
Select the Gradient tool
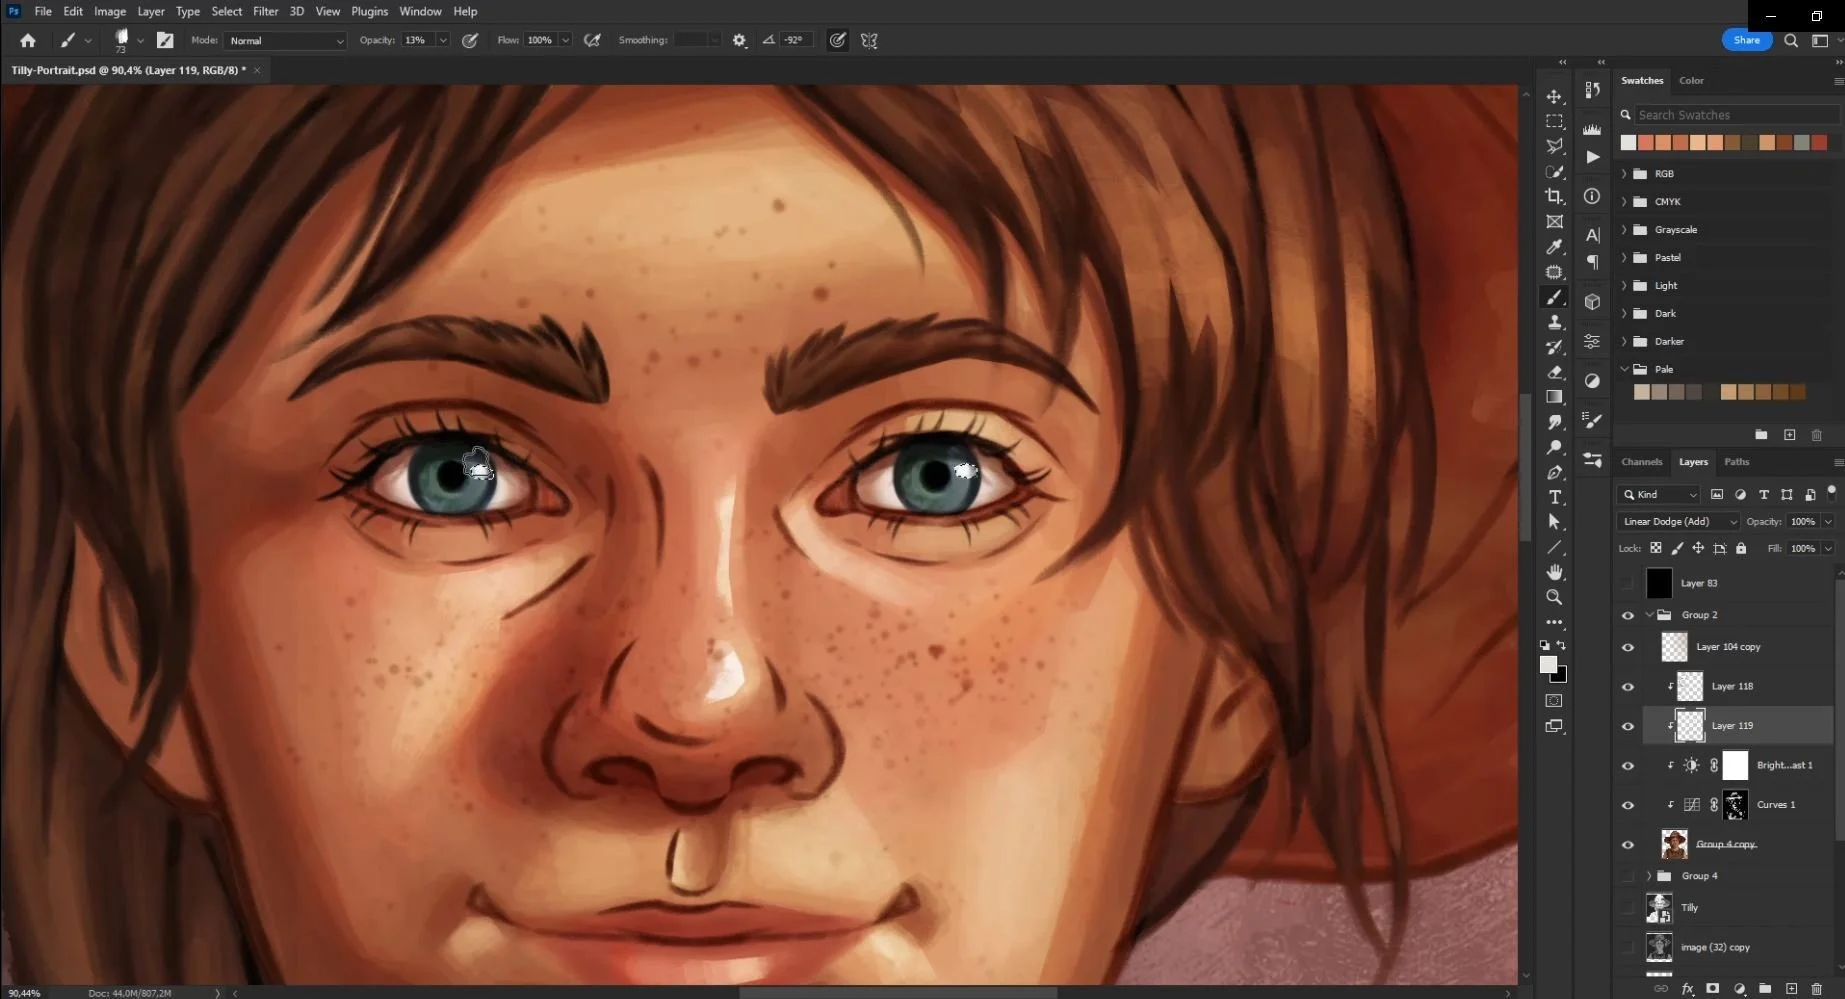point(1554,397)
